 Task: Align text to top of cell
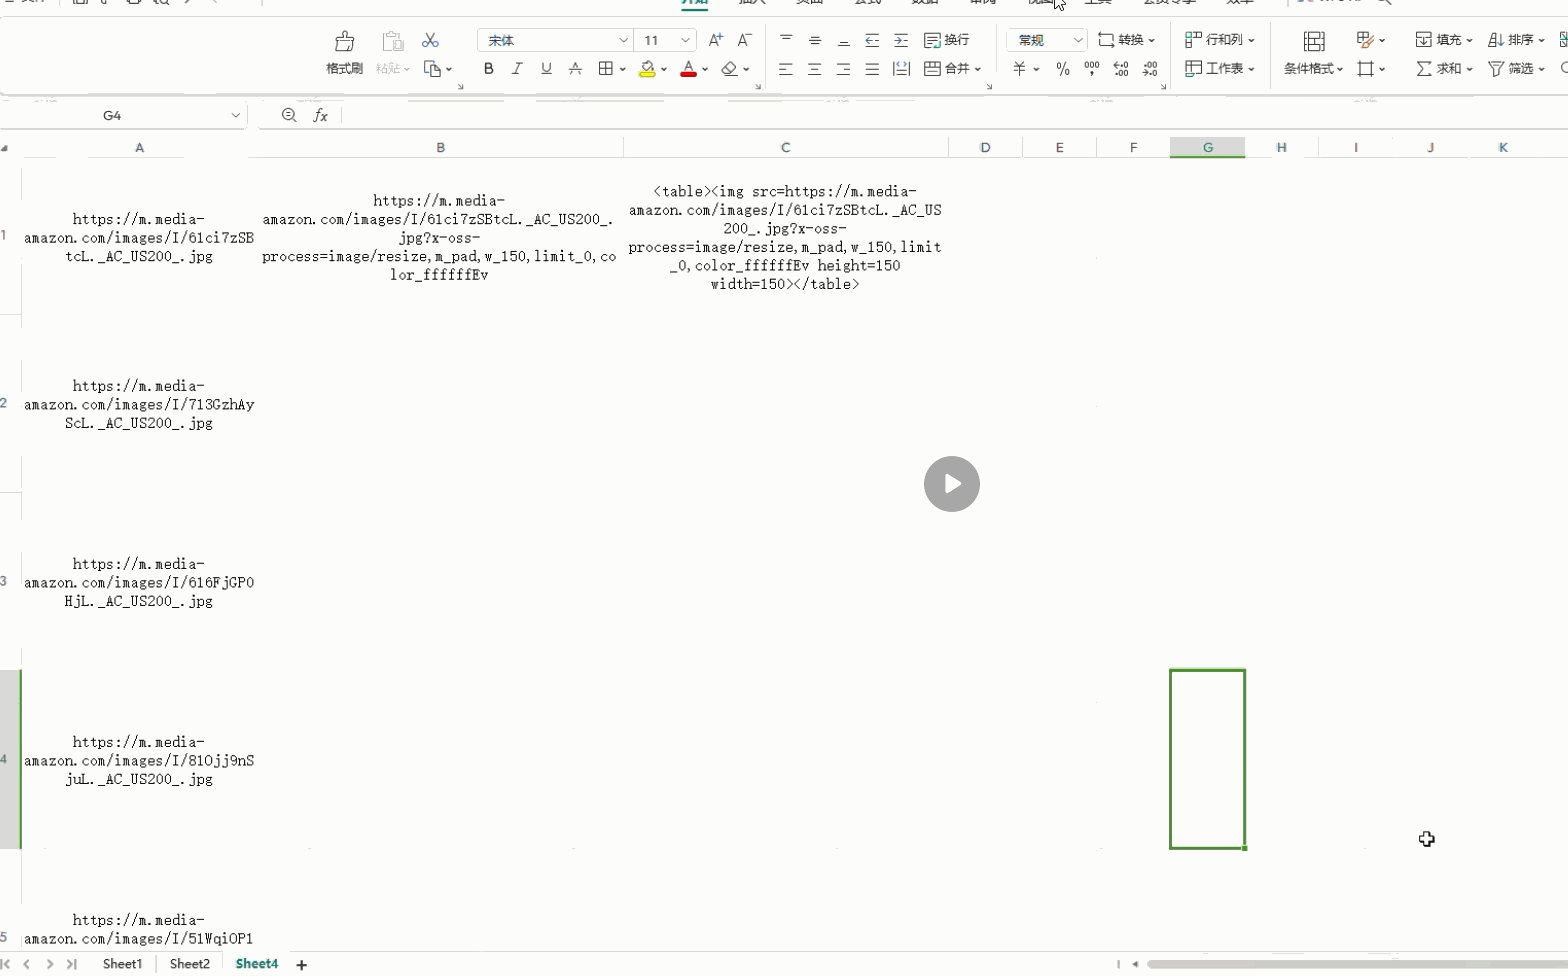pos(786,40)
